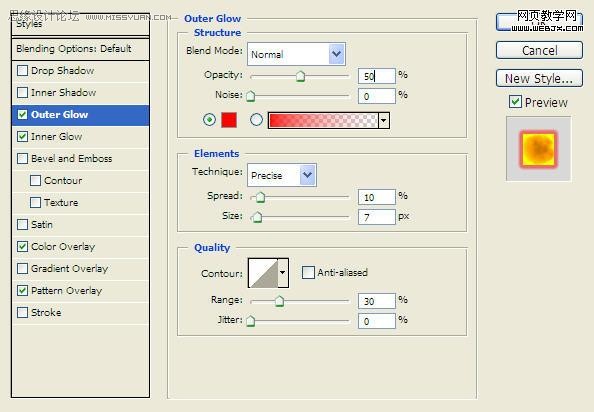Tick the Texture sub-option checkbox
This screenshot has height=412, width=594.
tap(35, 203)
